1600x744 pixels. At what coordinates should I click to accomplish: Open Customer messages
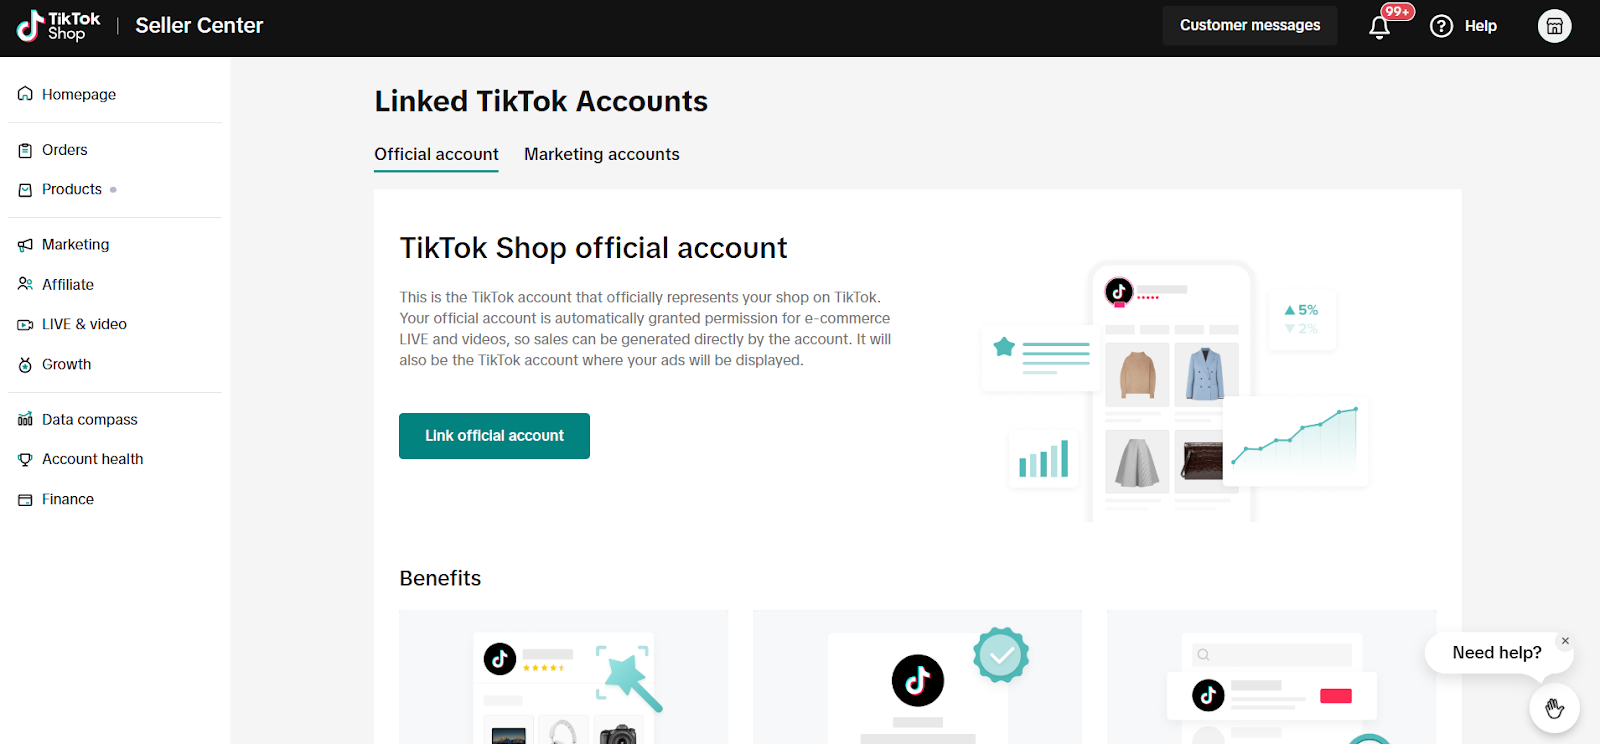point(1249,24)
